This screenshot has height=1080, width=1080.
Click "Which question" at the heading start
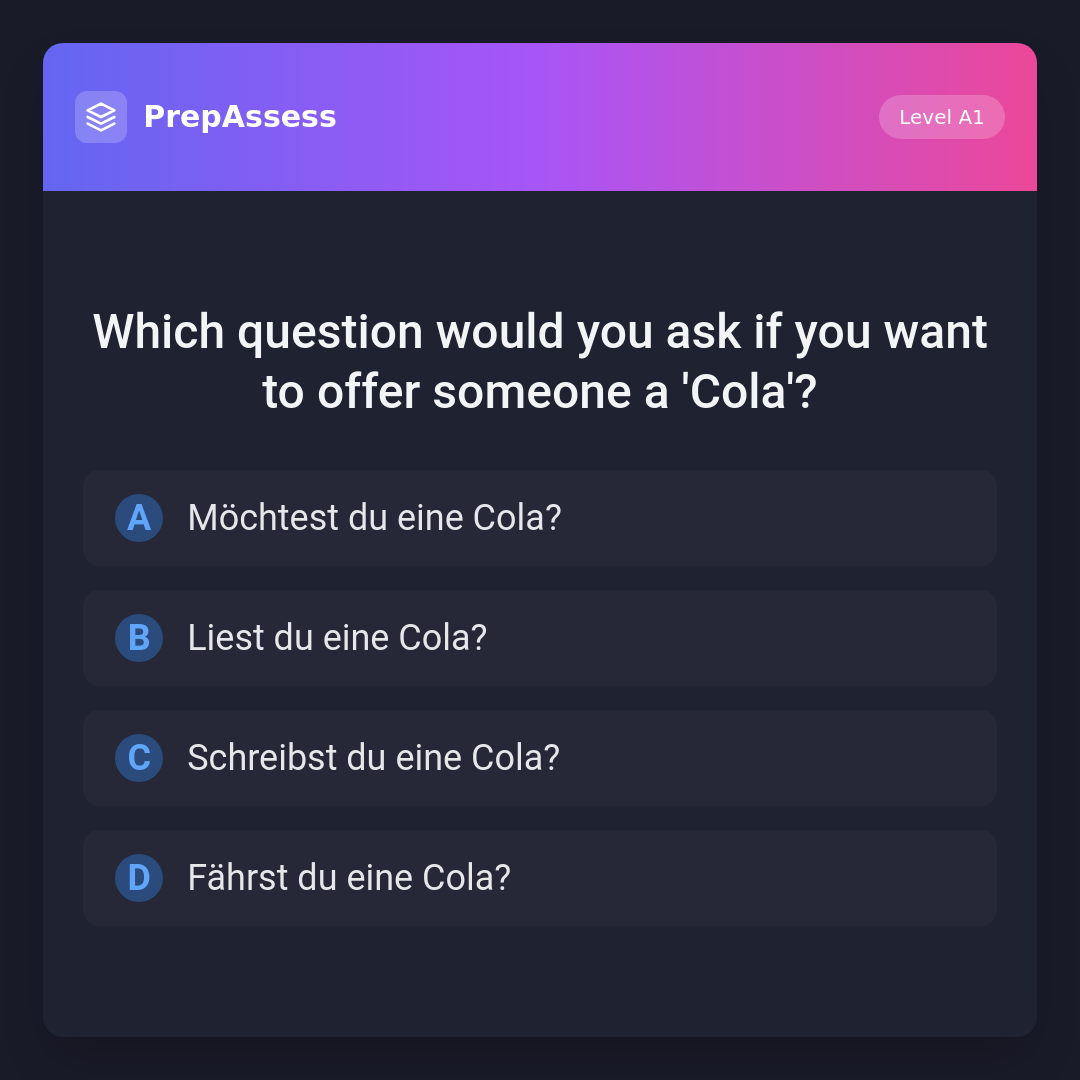258,332
